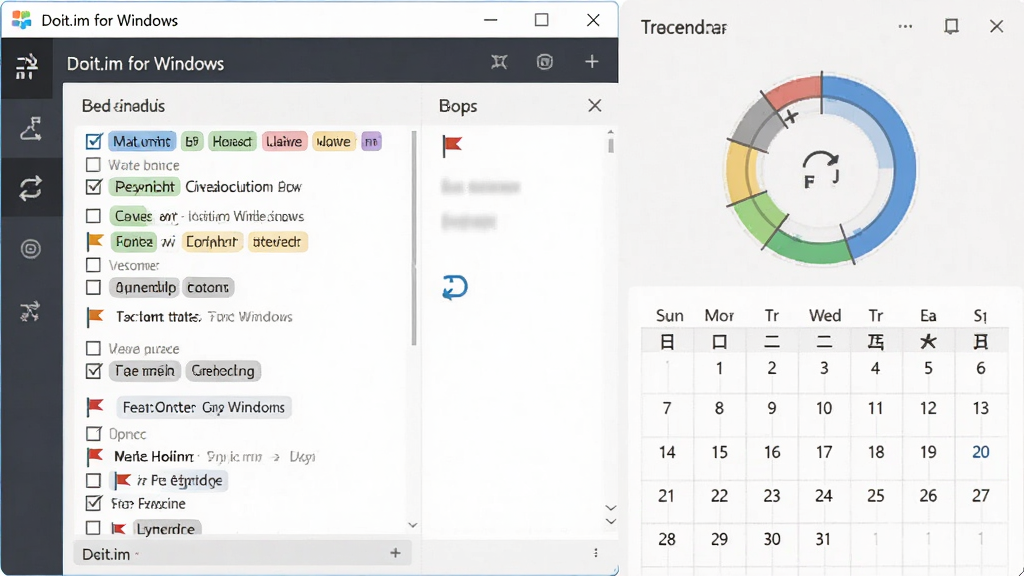Click the plus icon in dark header
The width and height of the screenshot is (1024, 576).
592,61
